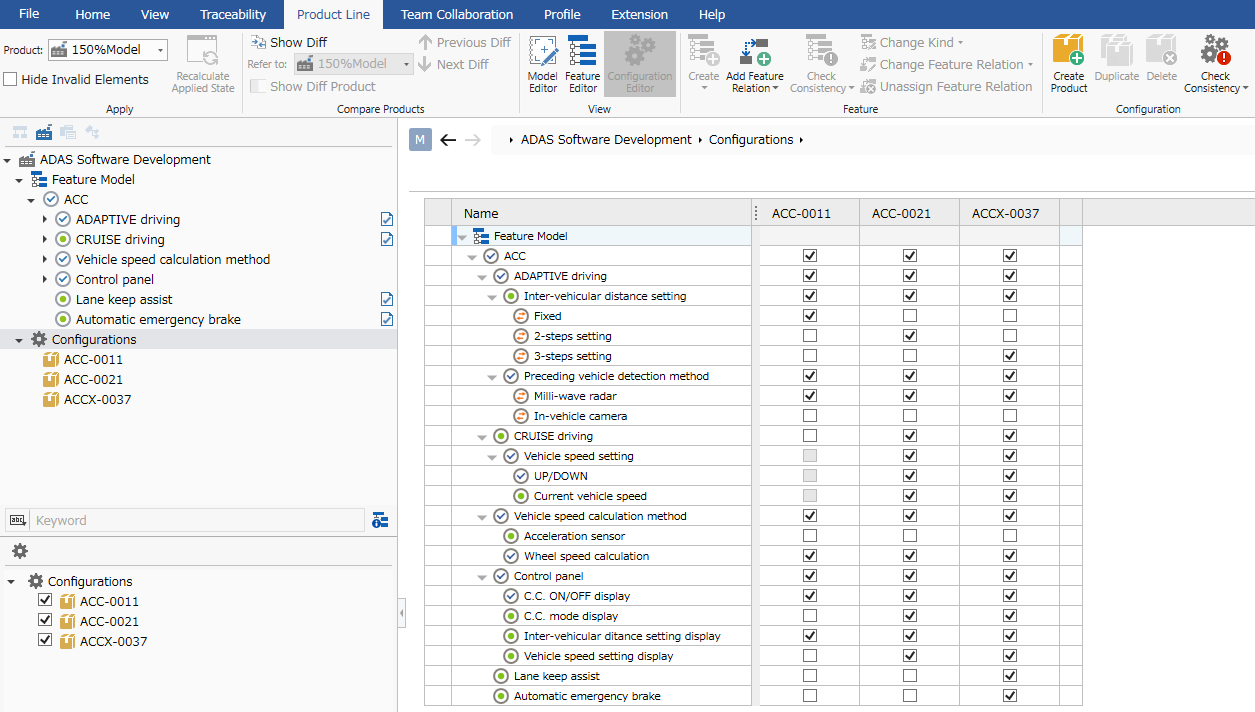1255x712 pixels.
Task: Select ACC-0011 column header in table
Action: [x=801, y=213]
